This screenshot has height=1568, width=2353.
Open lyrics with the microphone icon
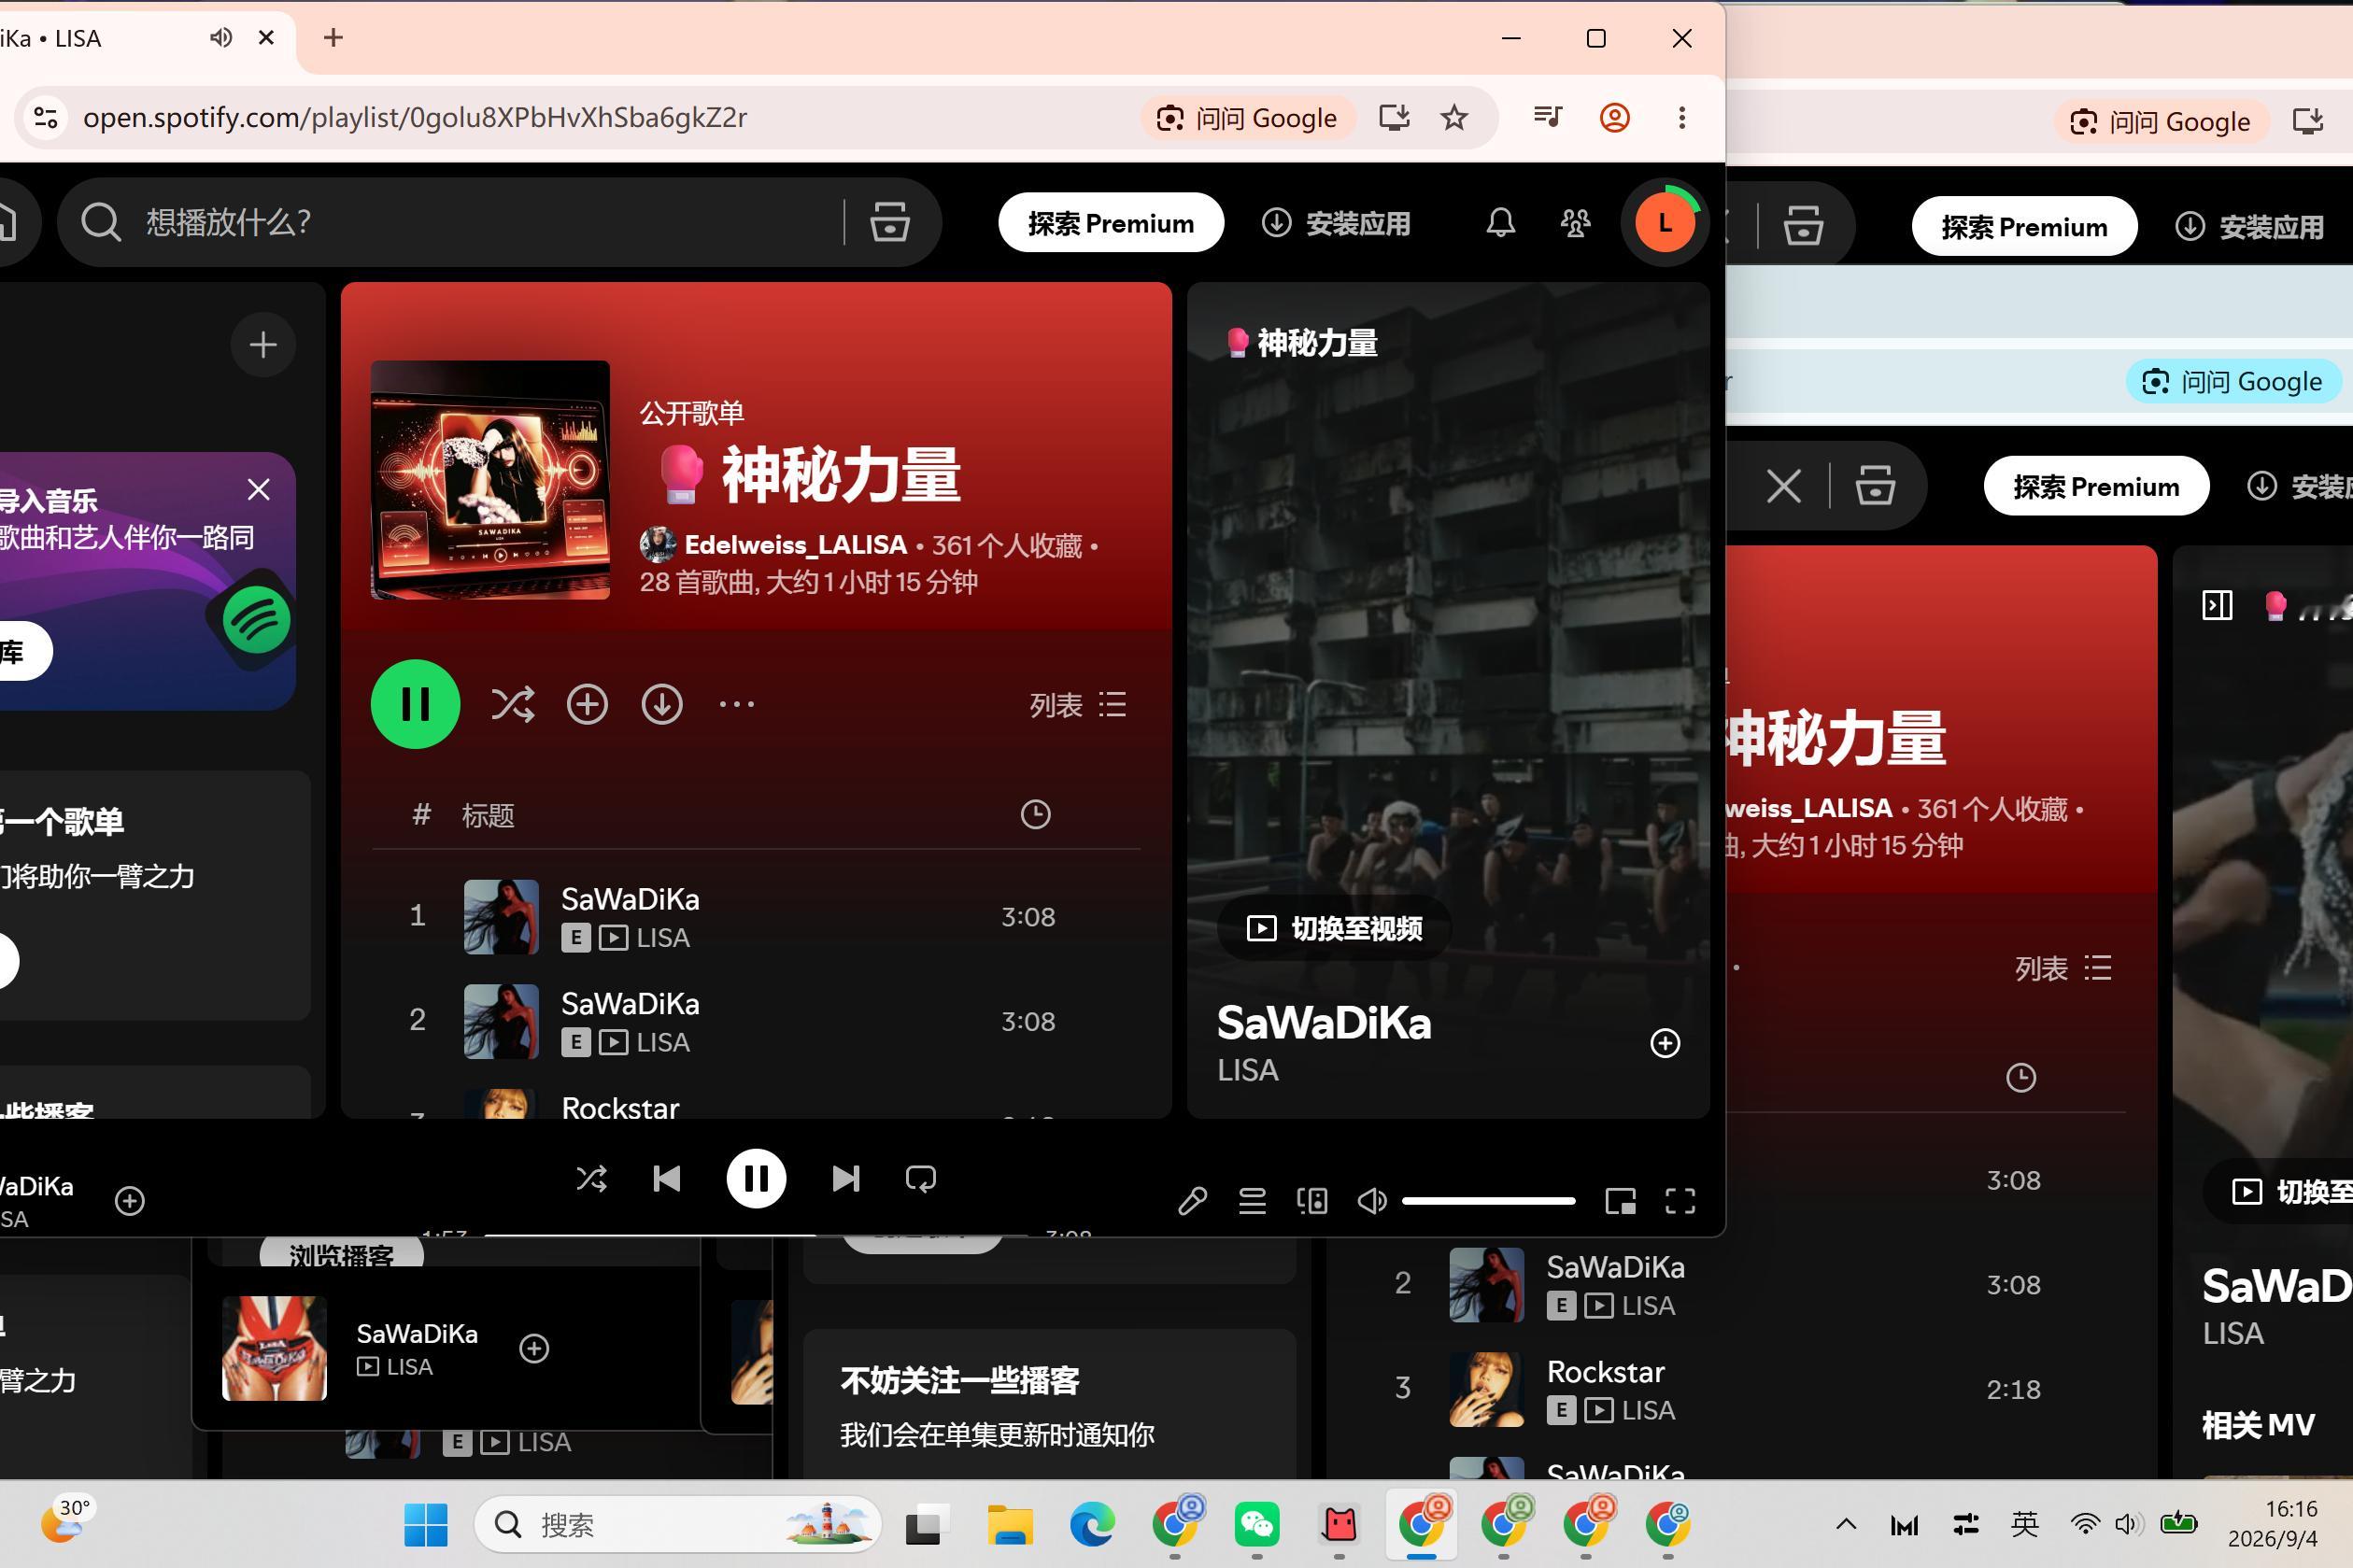click(1192, 1200)
